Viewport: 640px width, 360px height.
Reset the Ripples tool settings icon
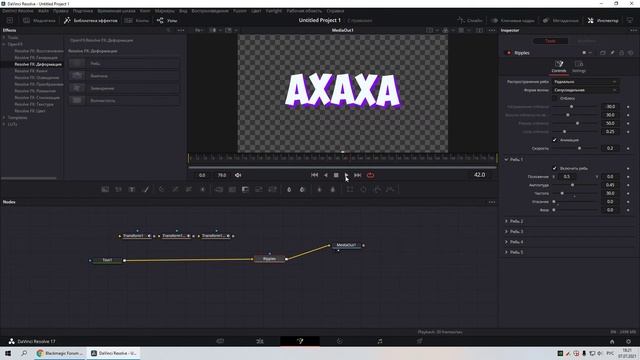(x=631, y=53)
